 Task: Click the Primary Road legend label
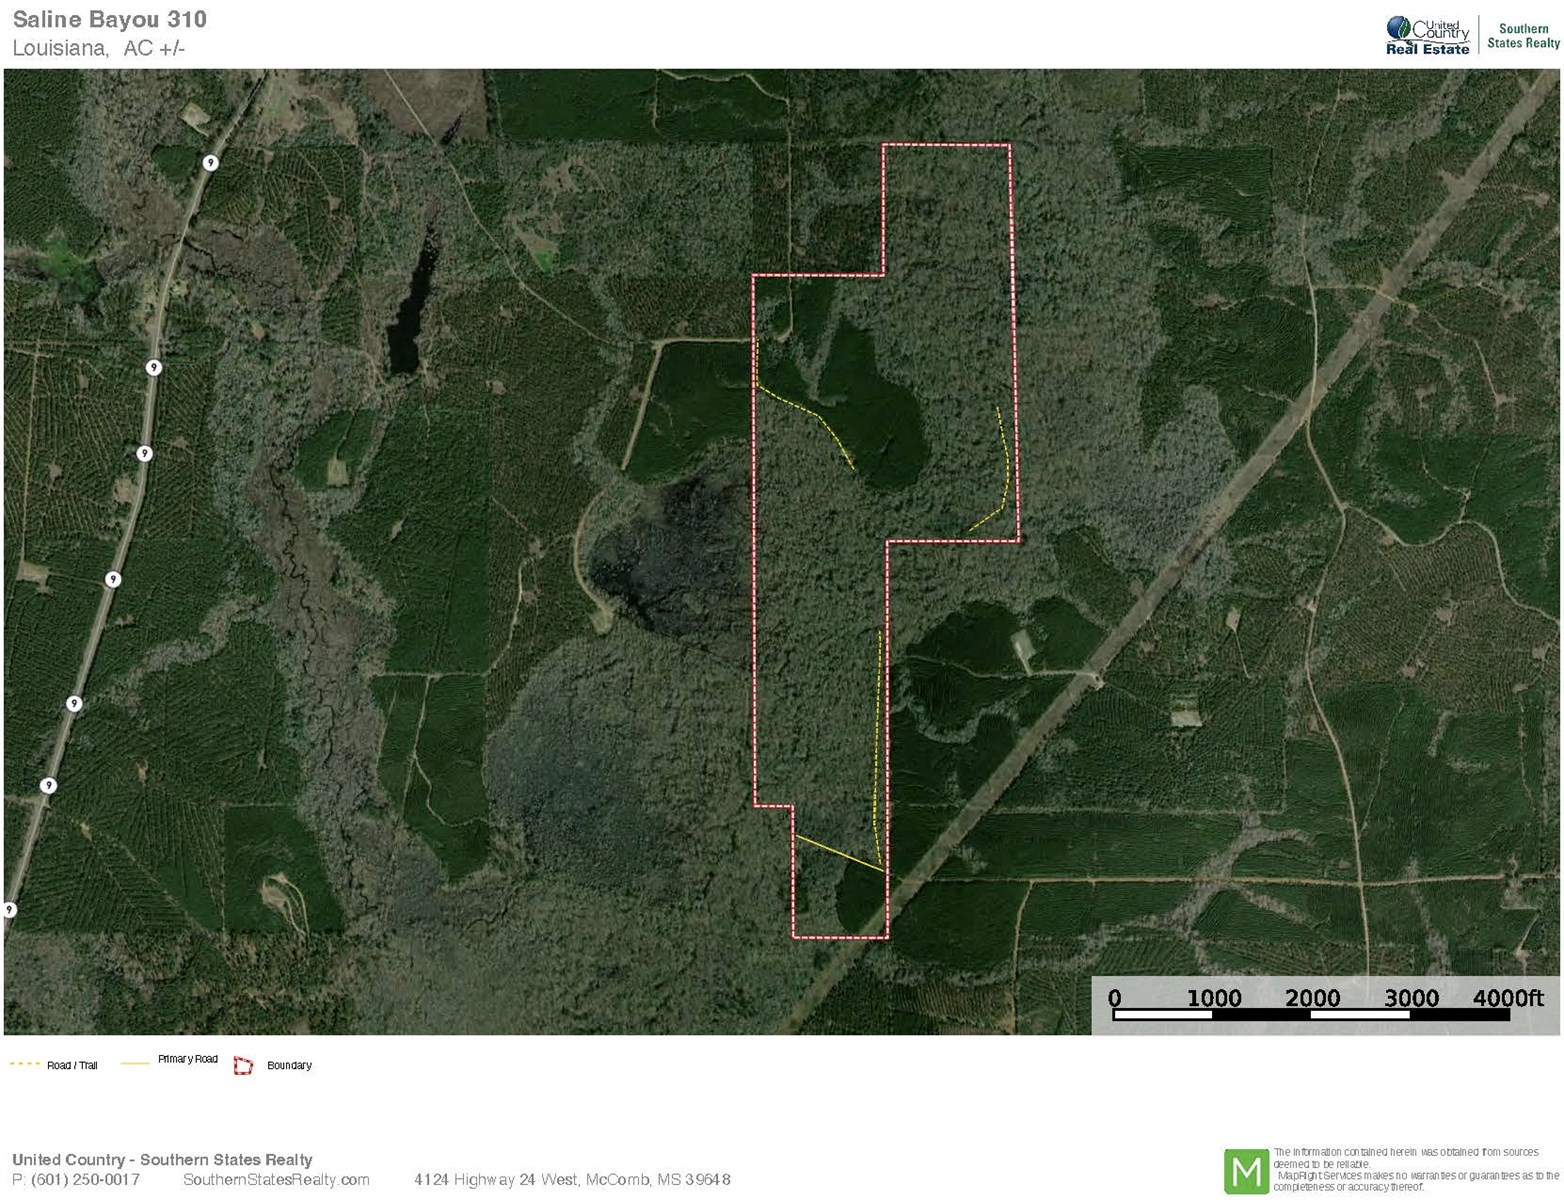pyautogui.click(x=187, y=1059)
